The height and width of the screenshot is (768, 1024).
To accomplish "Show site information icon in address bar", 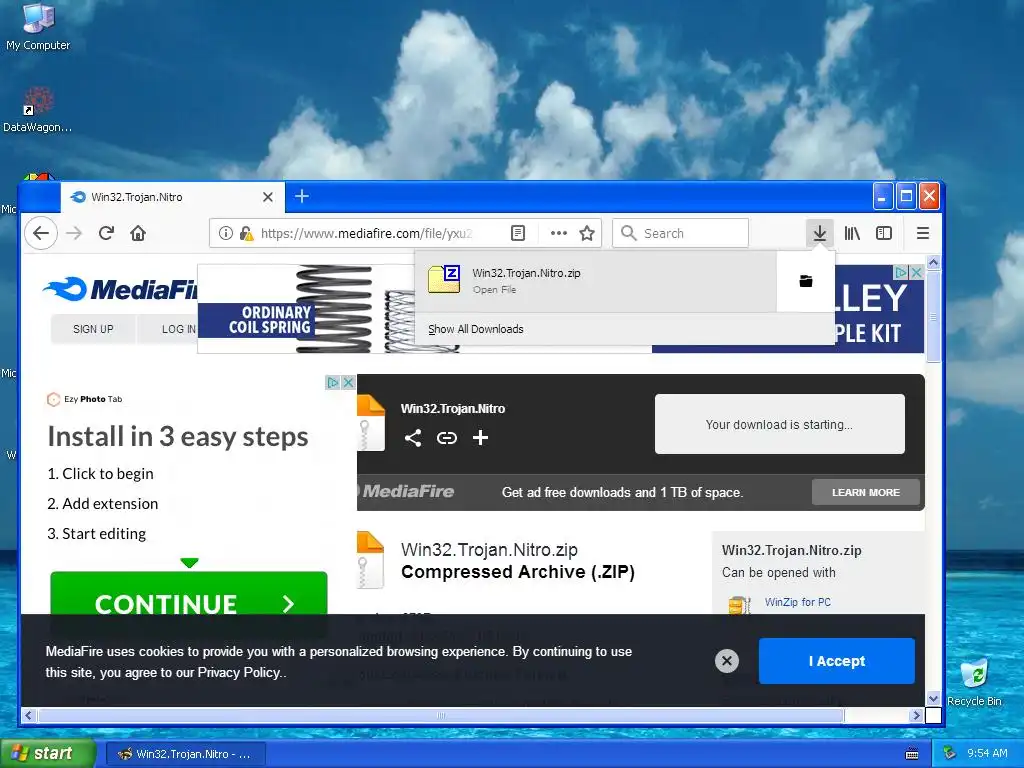I will click(225, 233).
